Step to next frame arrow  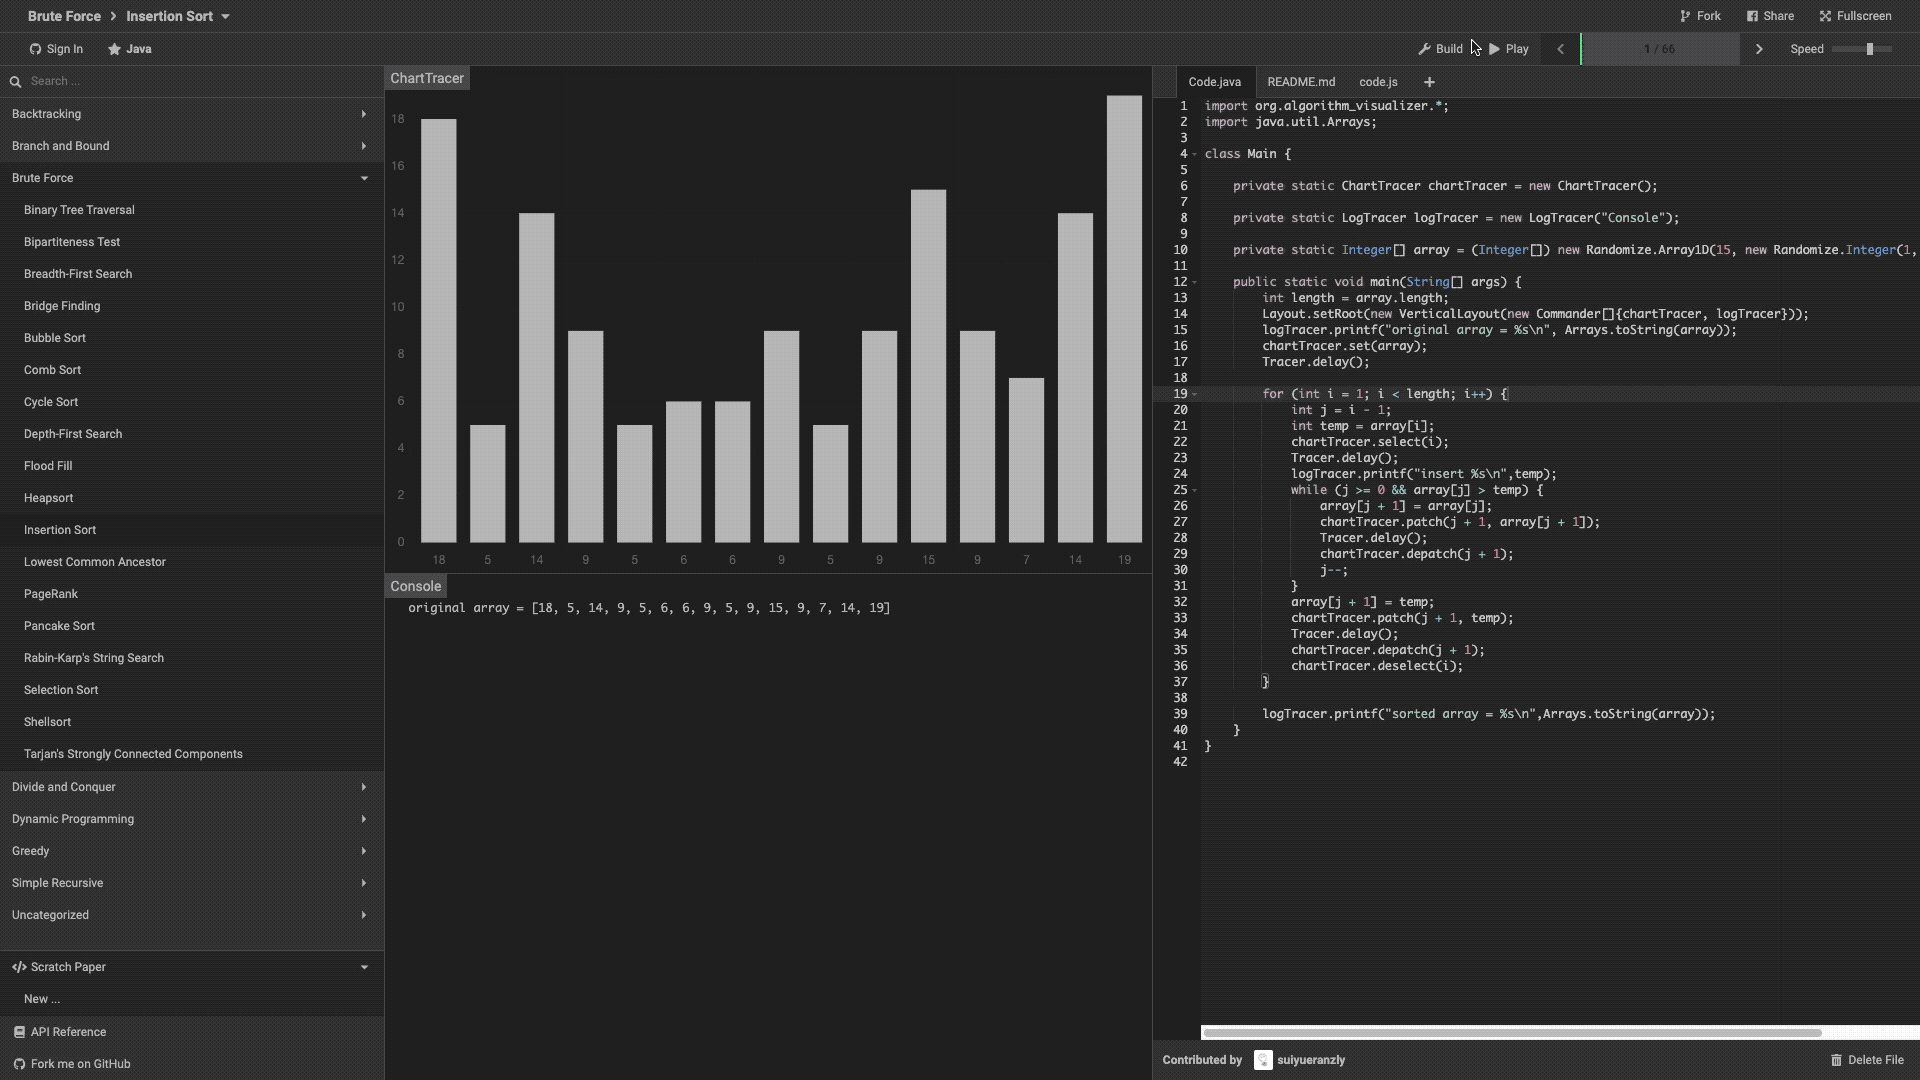pyautogui.click(x=1759, y=49)
